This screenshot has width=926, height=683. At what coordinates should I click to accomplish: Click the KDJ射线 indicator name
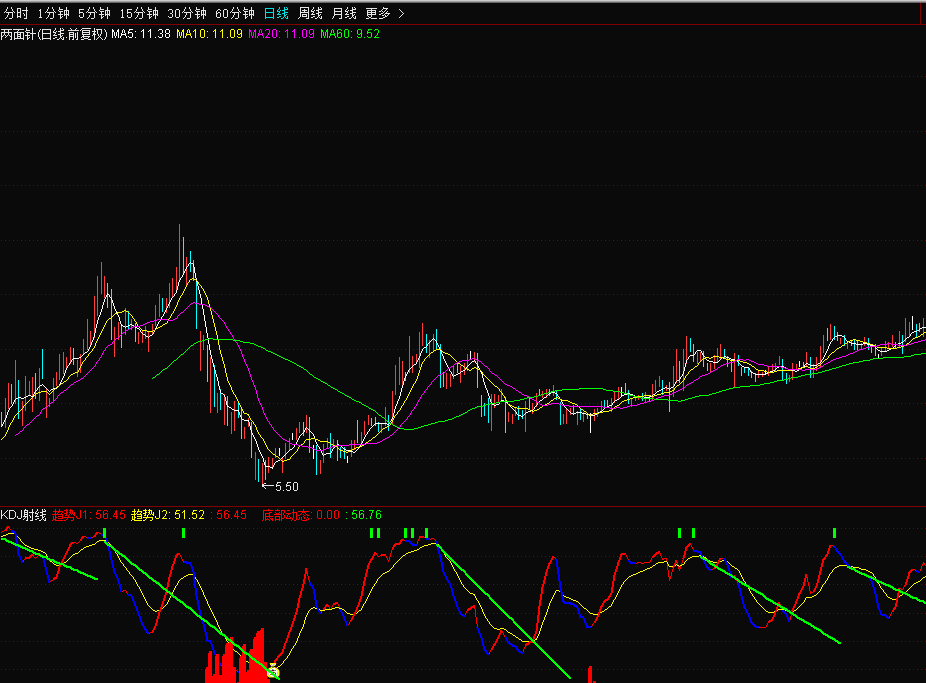pyautogui.click(x=24, y=515)
